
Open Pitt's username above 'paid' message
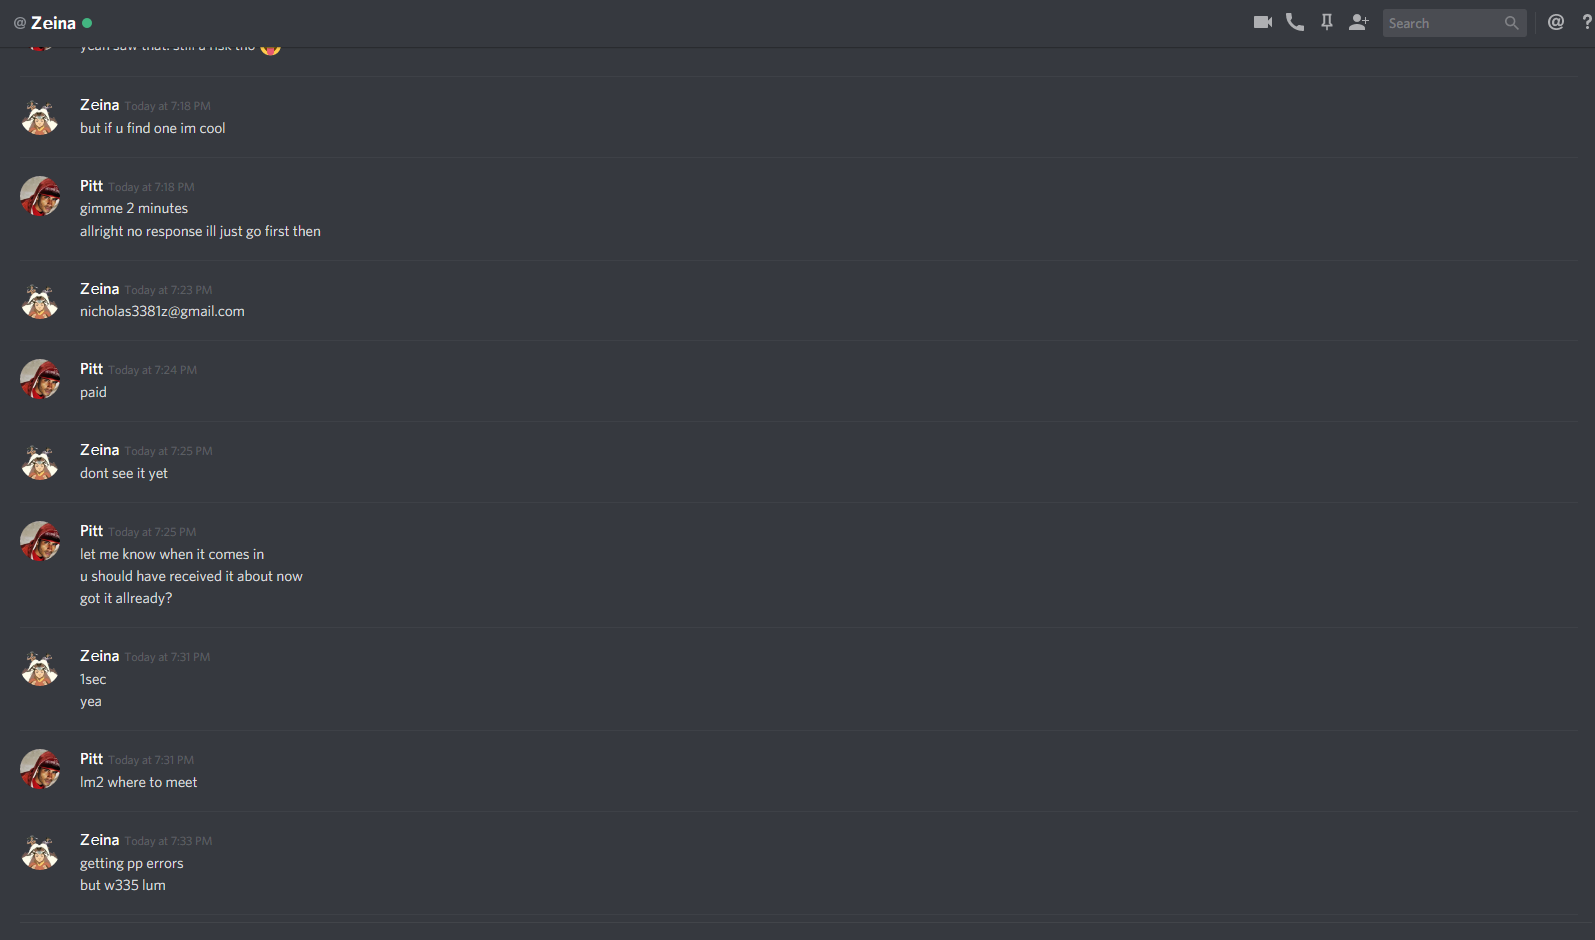pyautogui.click(x=91, y=369)
